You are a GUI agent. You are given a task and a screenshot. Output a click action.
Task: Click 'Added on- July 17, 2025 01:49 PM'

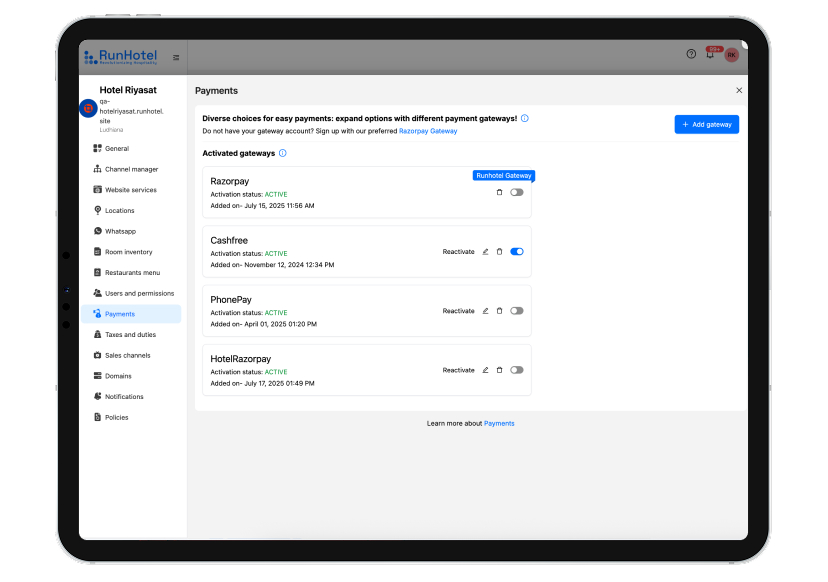coord(262,383)
